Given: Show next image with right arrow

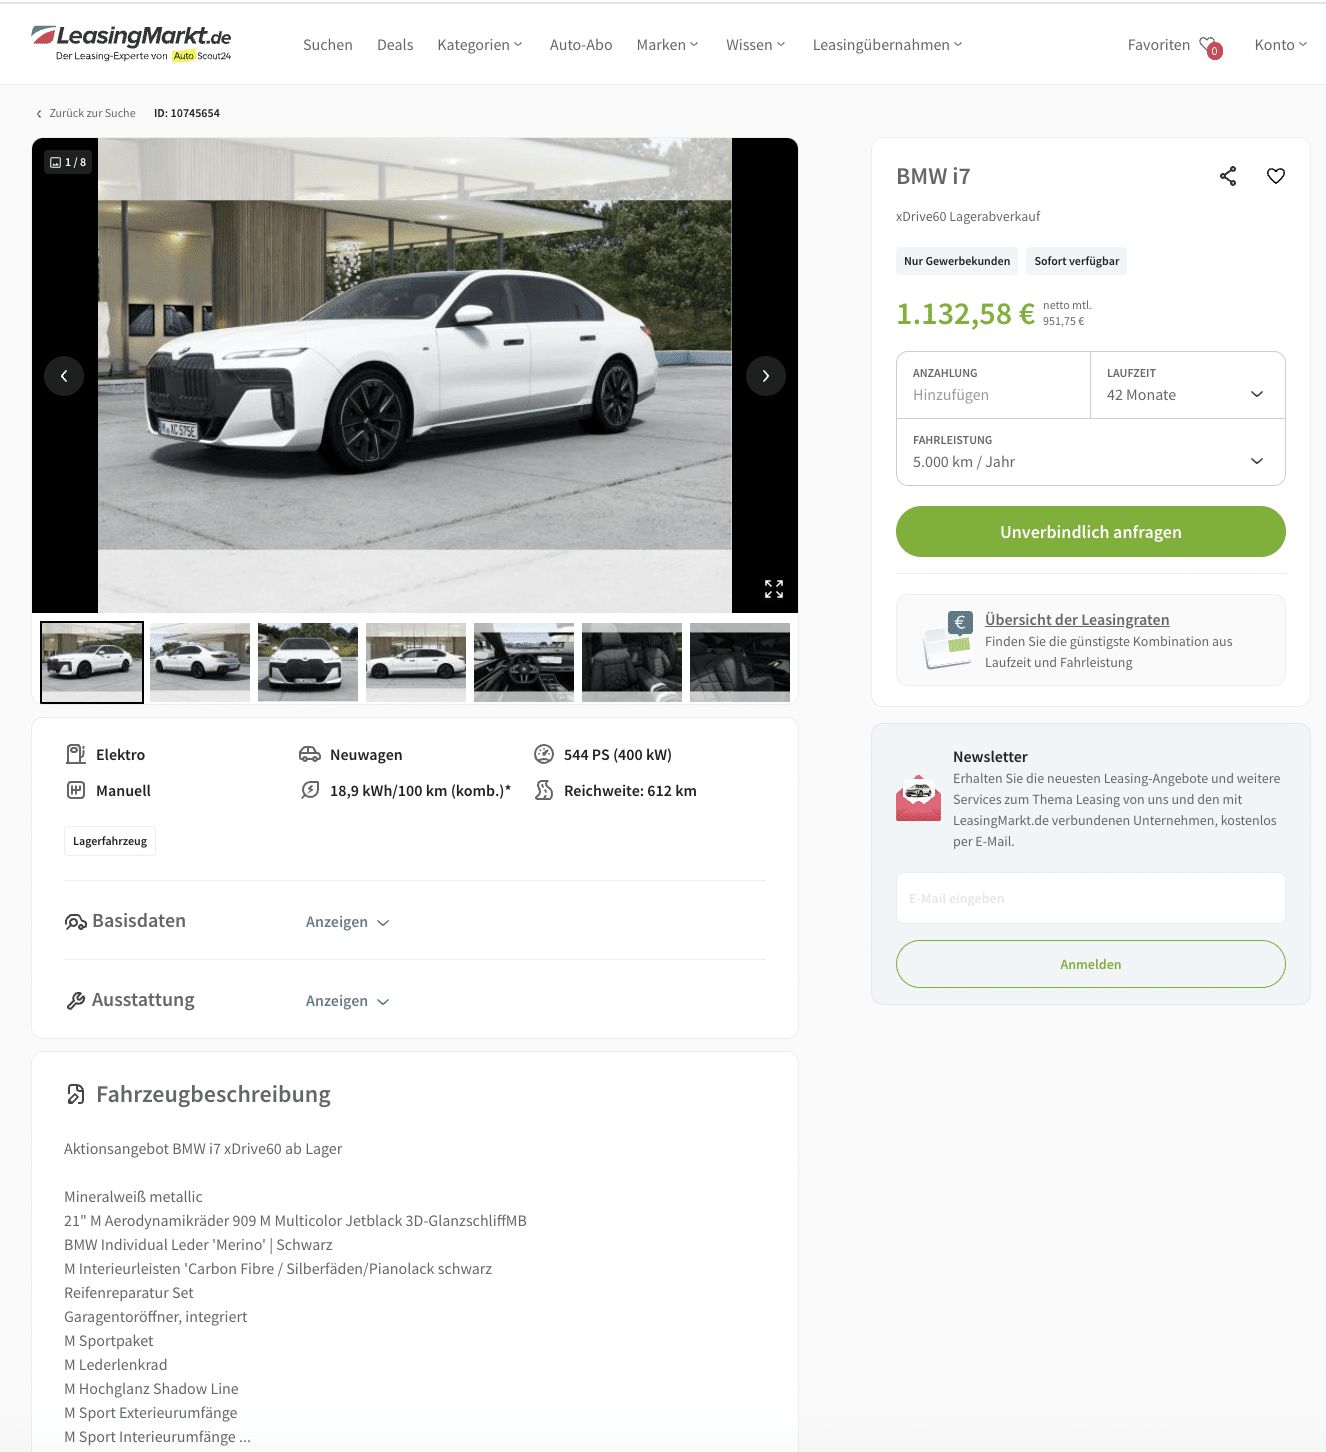Looking at the screenshot, I should [x=766, y=376].
